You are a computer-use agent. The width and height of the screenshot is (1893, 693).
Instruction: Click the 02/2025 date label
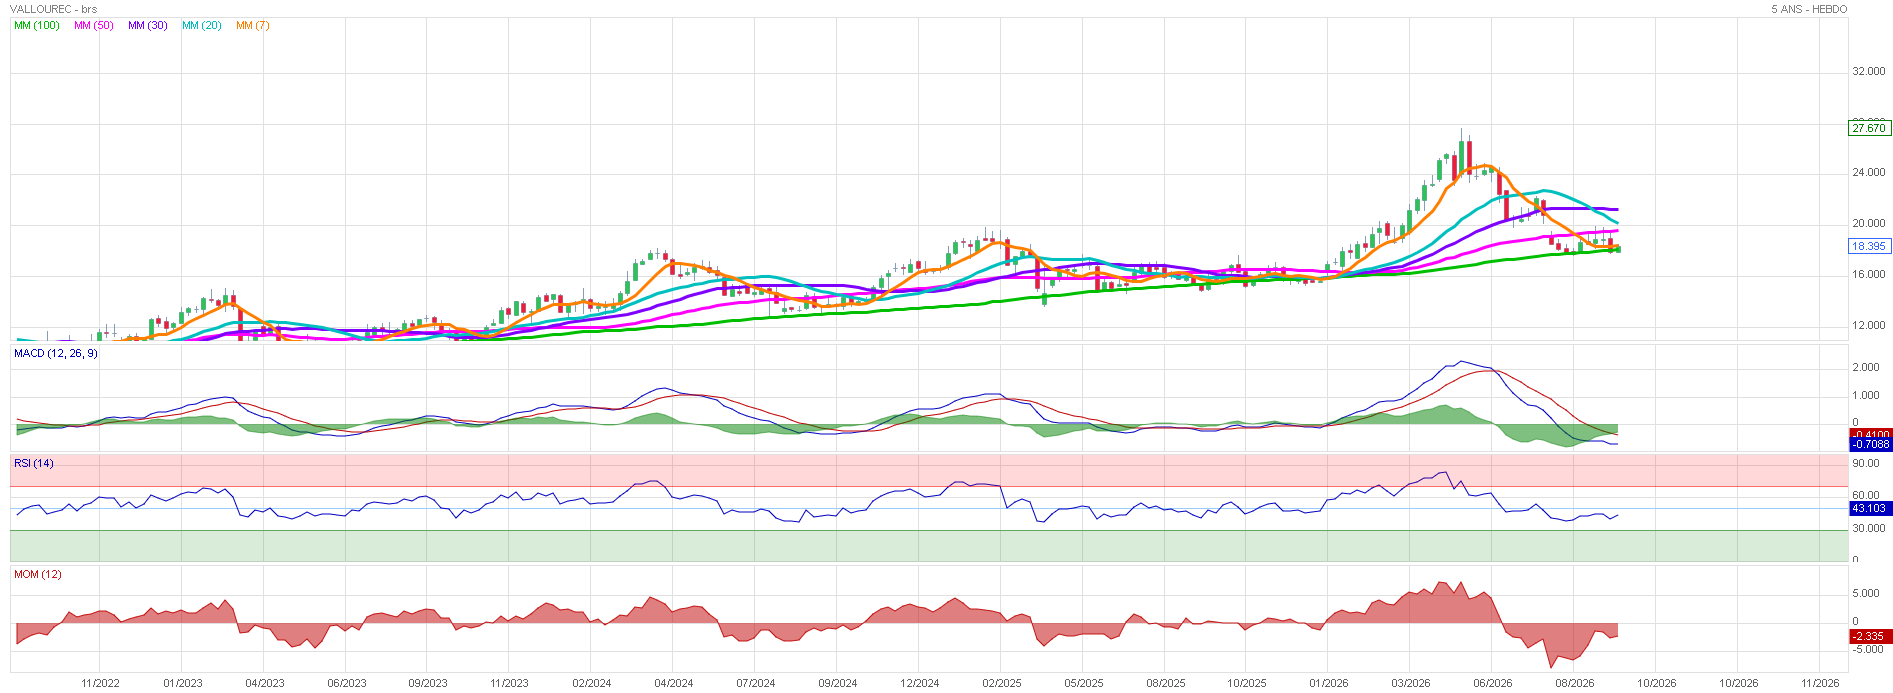point(1001,684)
